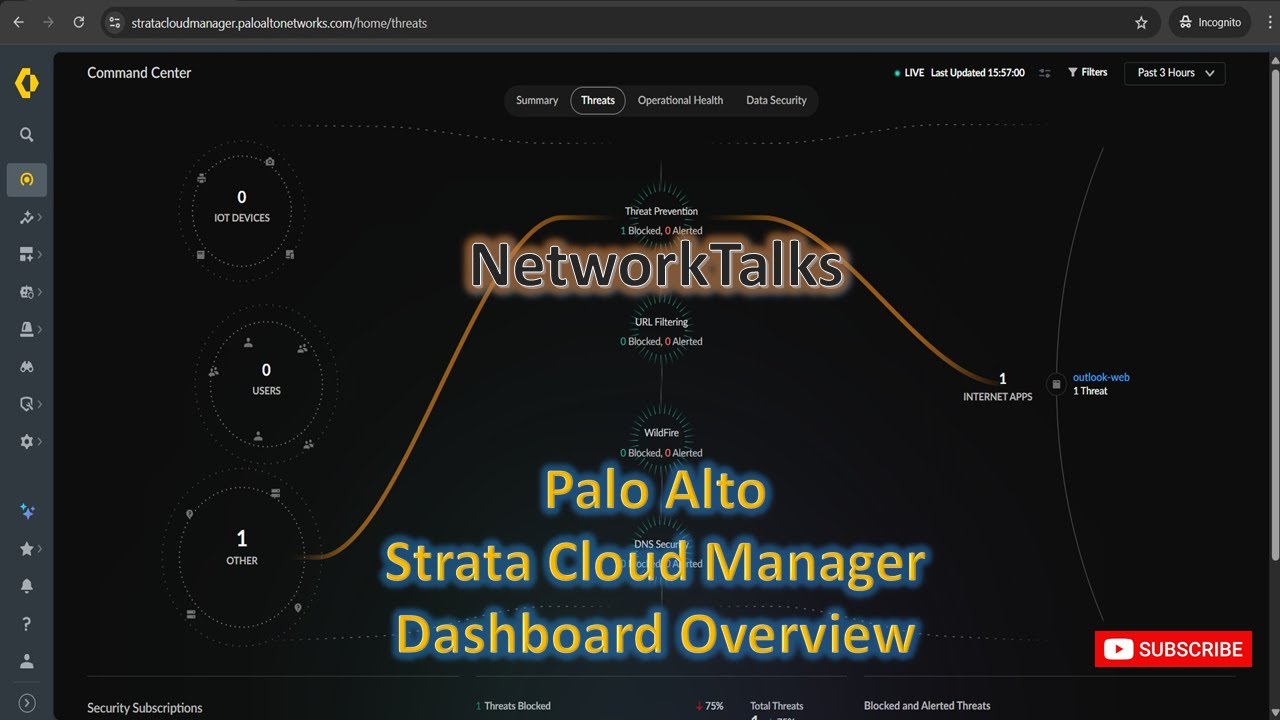Open the user profile sidebar icon
The height and width of the screenshot is (720, 1280).
(27, 661)
